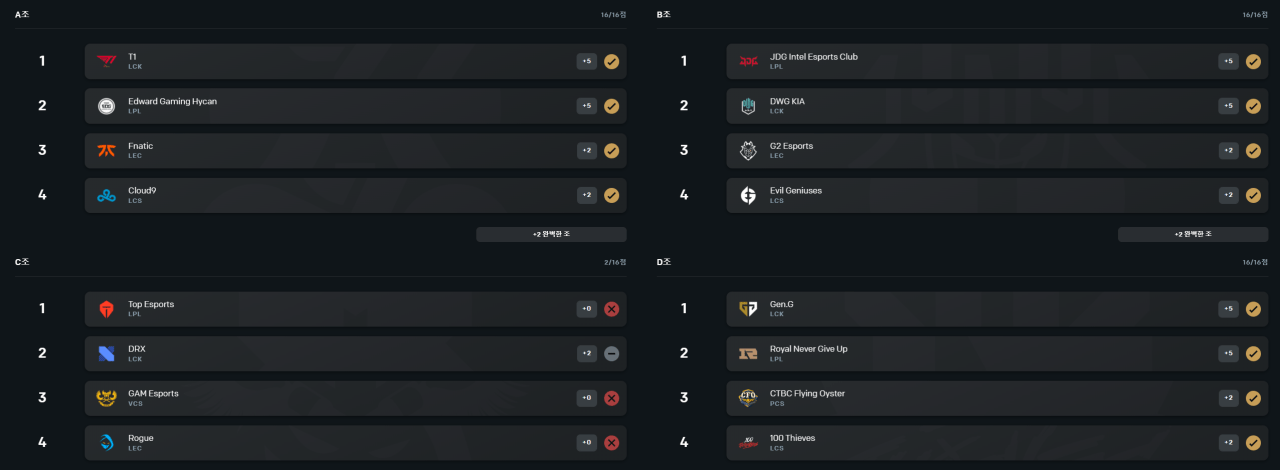Click the Top Esports logo

coord(106,309)
